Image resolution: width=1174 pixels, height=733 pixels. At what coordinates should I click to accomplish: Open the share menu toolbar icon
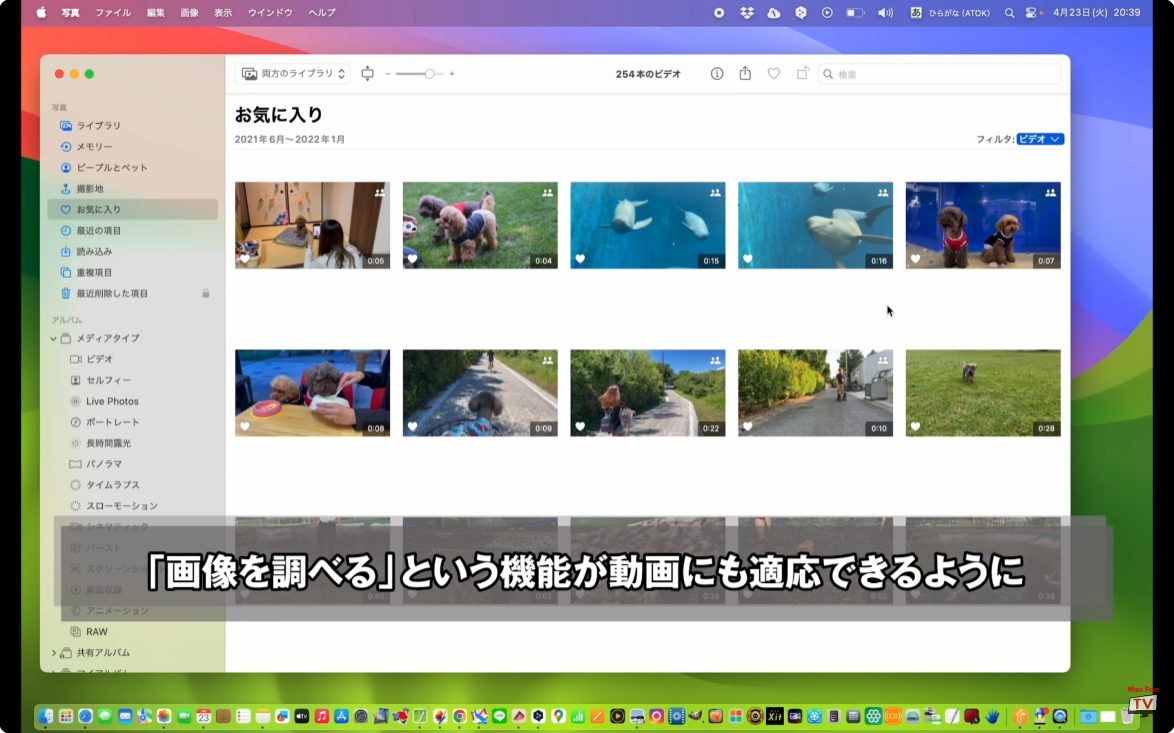(745, 73)
